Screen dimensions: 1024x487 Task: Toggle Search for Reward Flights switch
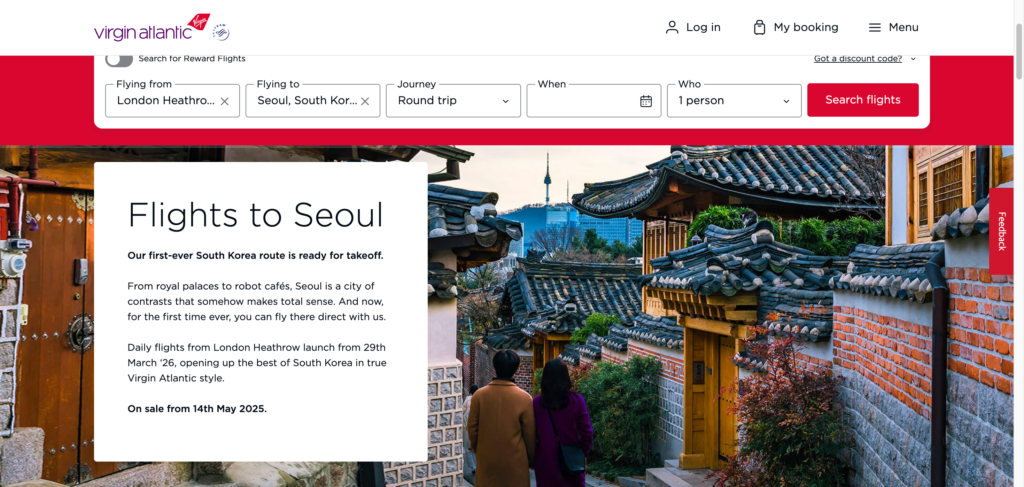point(119,59)
